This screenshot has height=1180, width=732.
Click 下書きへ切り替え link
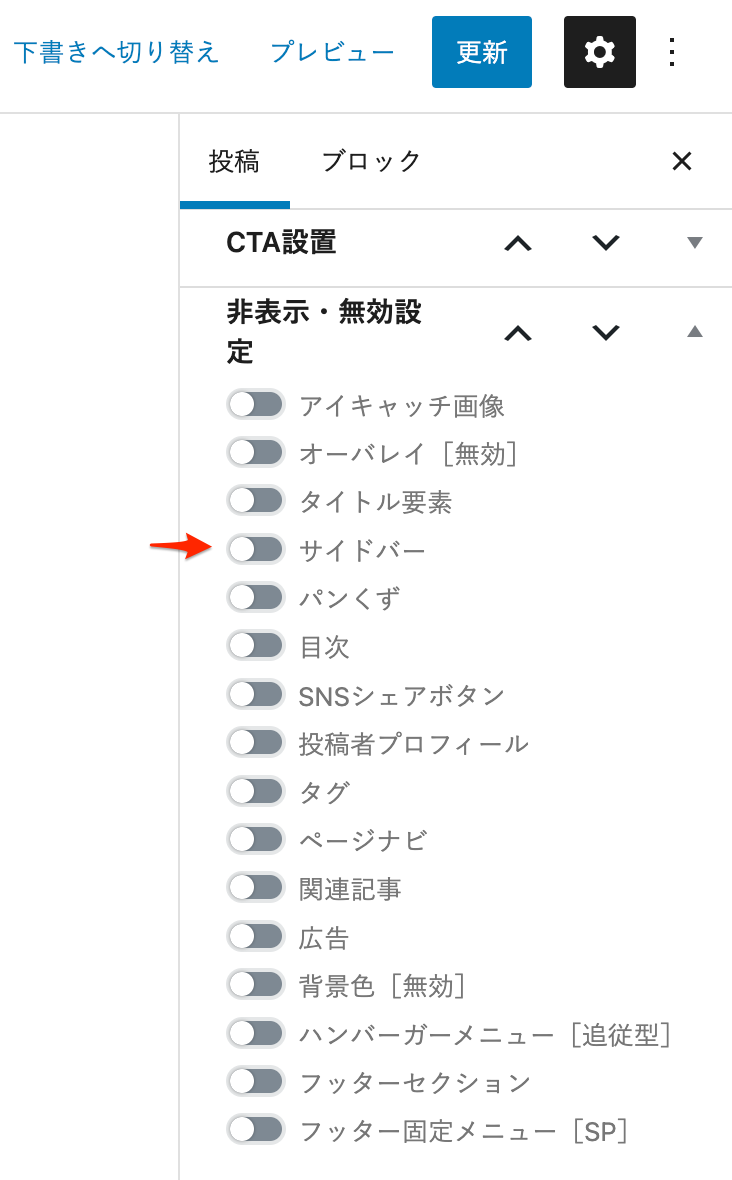[117, 52]
